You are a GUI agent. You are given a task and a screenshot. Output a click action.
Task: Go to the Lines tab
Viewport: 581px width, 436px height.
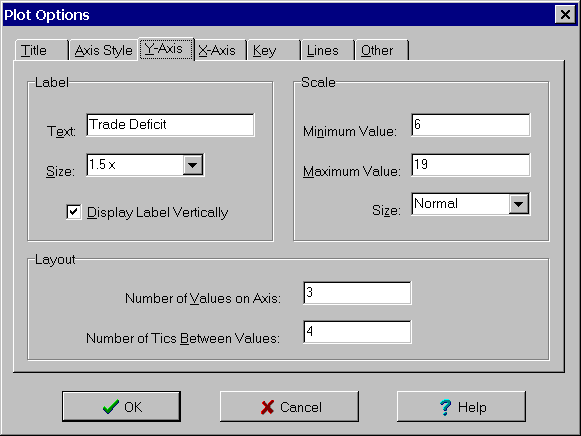tap(328, 50)
